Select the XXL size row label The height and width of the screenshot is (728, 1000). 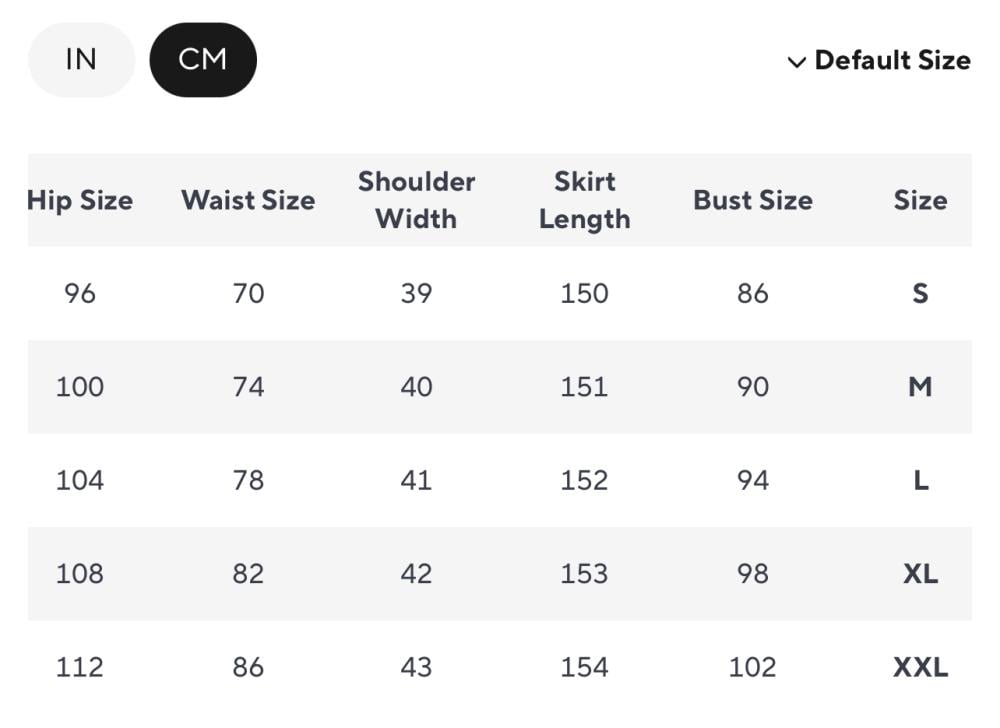(x=920, y=667)
